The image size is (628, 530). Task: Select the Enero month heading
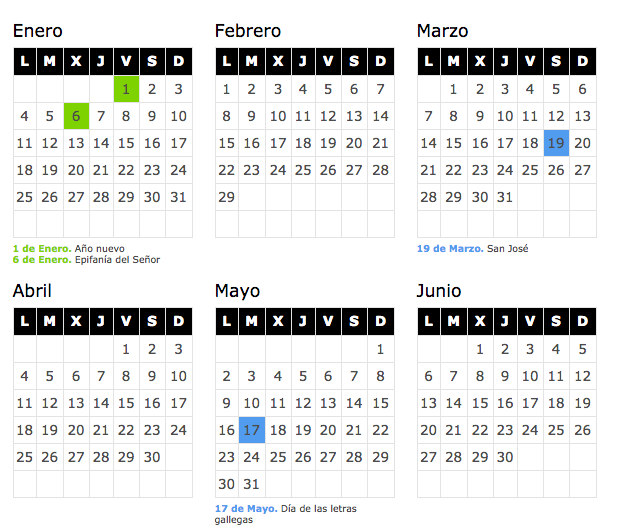click(38, 31)
